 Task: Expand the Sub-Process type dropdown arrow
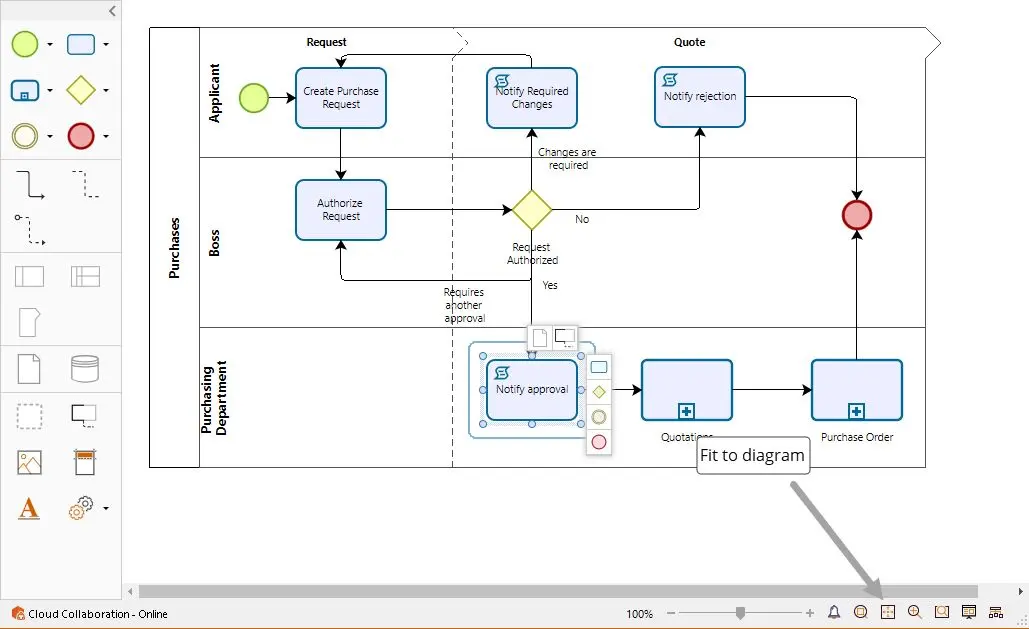pyautogui.click(x=50, y=91)
